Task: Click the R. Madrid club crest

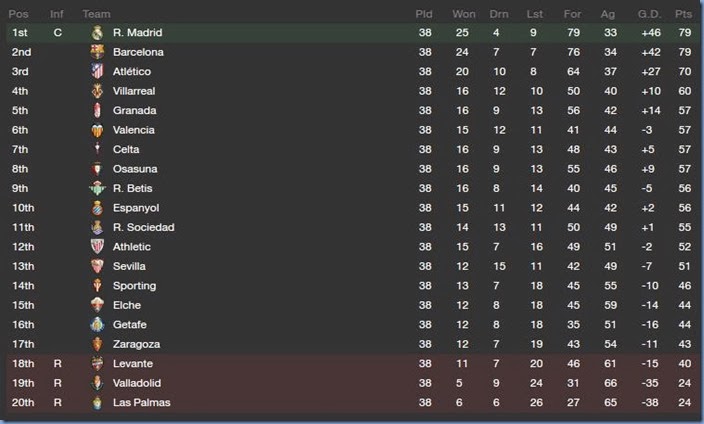Action: [97, 33]
